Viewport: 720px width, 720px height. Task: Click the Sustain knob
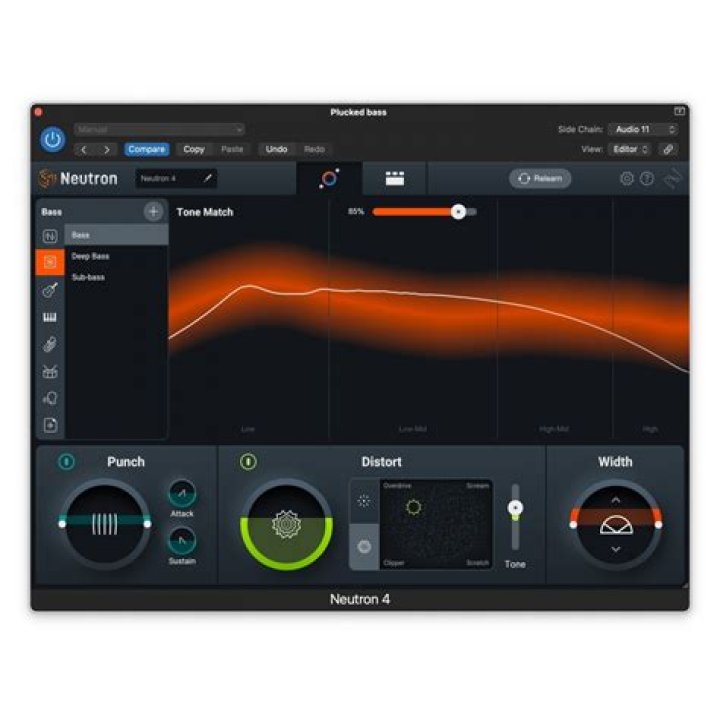pyautogui.click(x=182, y=541)
